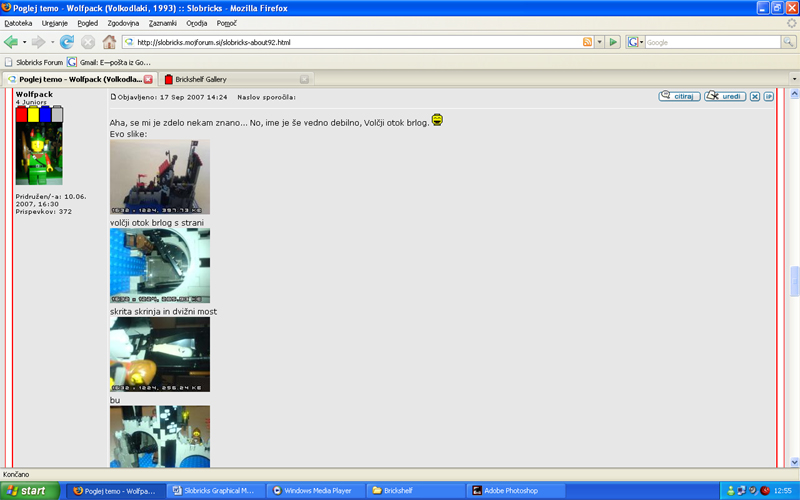Click the grey rank brick
Image resolution: width=800 pixels, height=500 pixels.
tap(57, 114)
